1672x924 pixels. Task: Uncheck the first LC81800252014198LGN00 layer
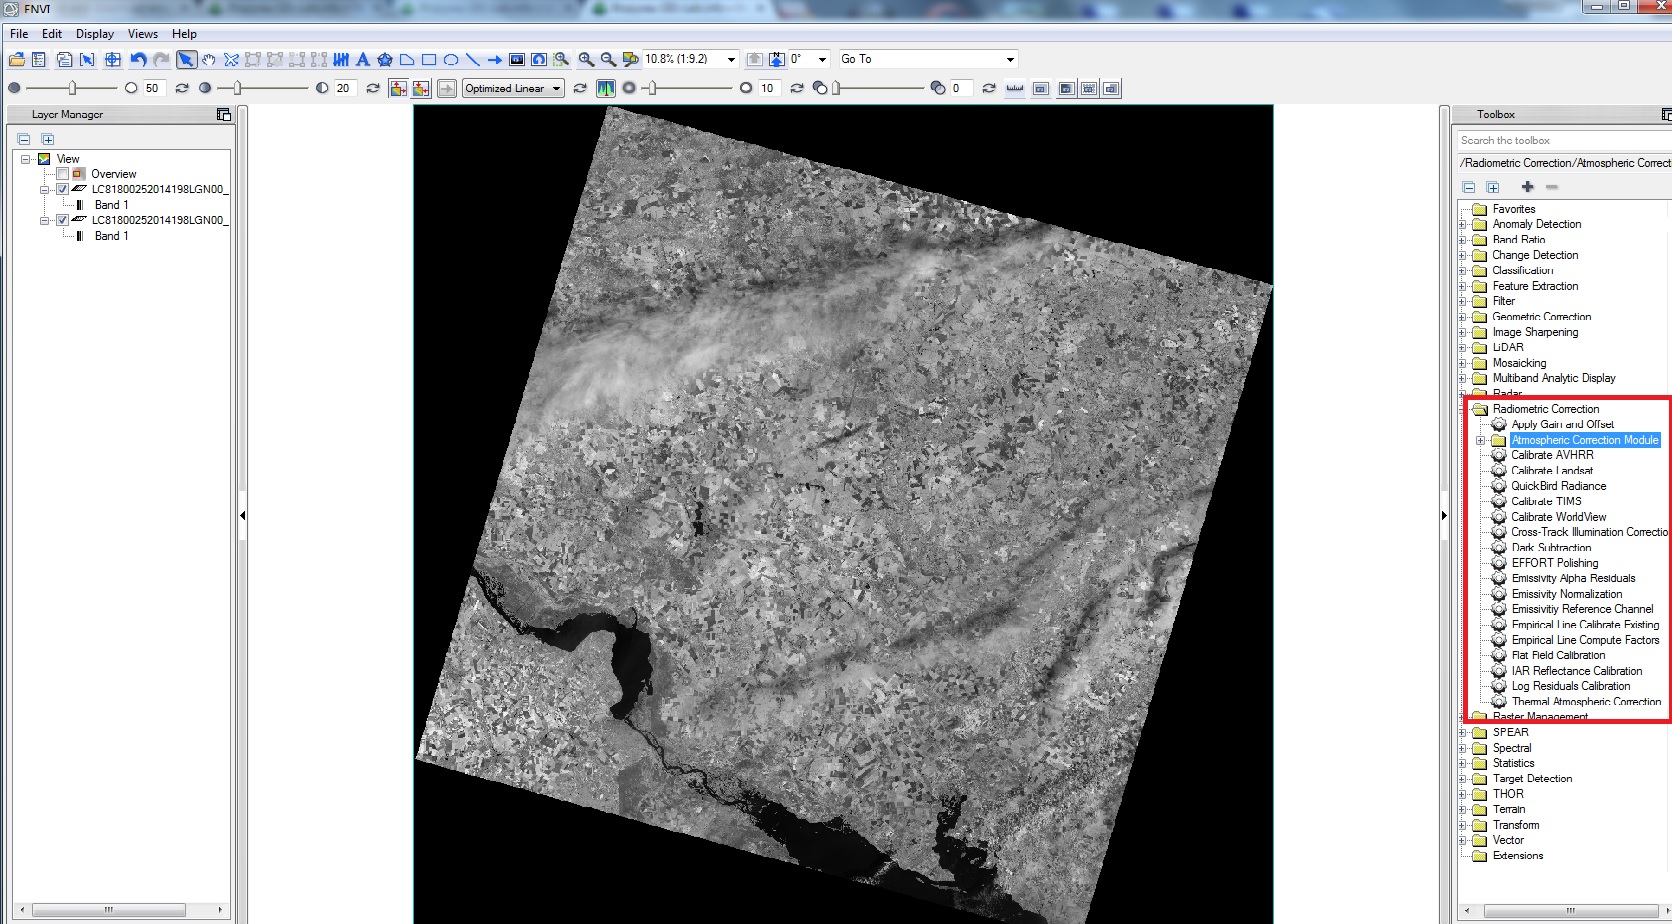click(63, 189)
